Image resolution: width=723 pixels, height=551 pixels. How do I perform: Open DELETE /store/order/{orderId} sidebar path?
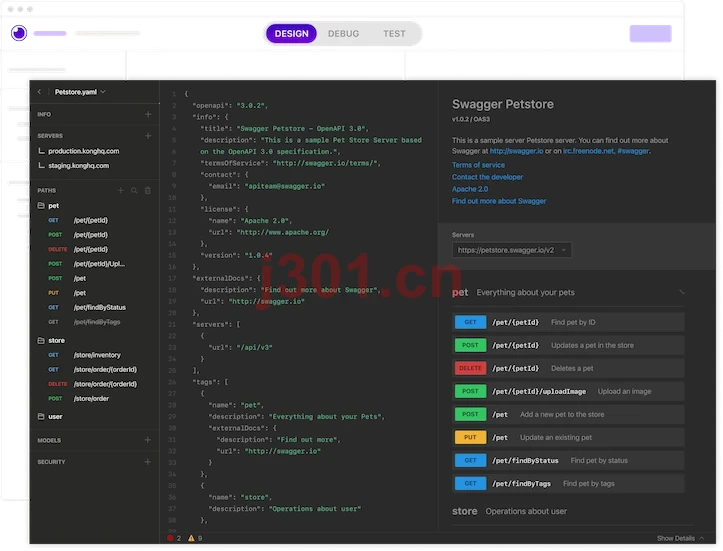tap(93, 384)
